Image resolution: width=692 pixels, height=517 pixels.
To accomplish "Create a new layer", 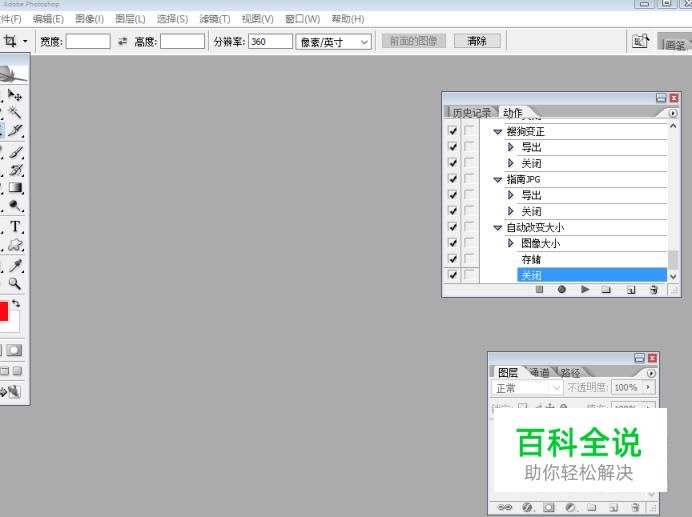I will pyautogui.click(x=613, y=508).
